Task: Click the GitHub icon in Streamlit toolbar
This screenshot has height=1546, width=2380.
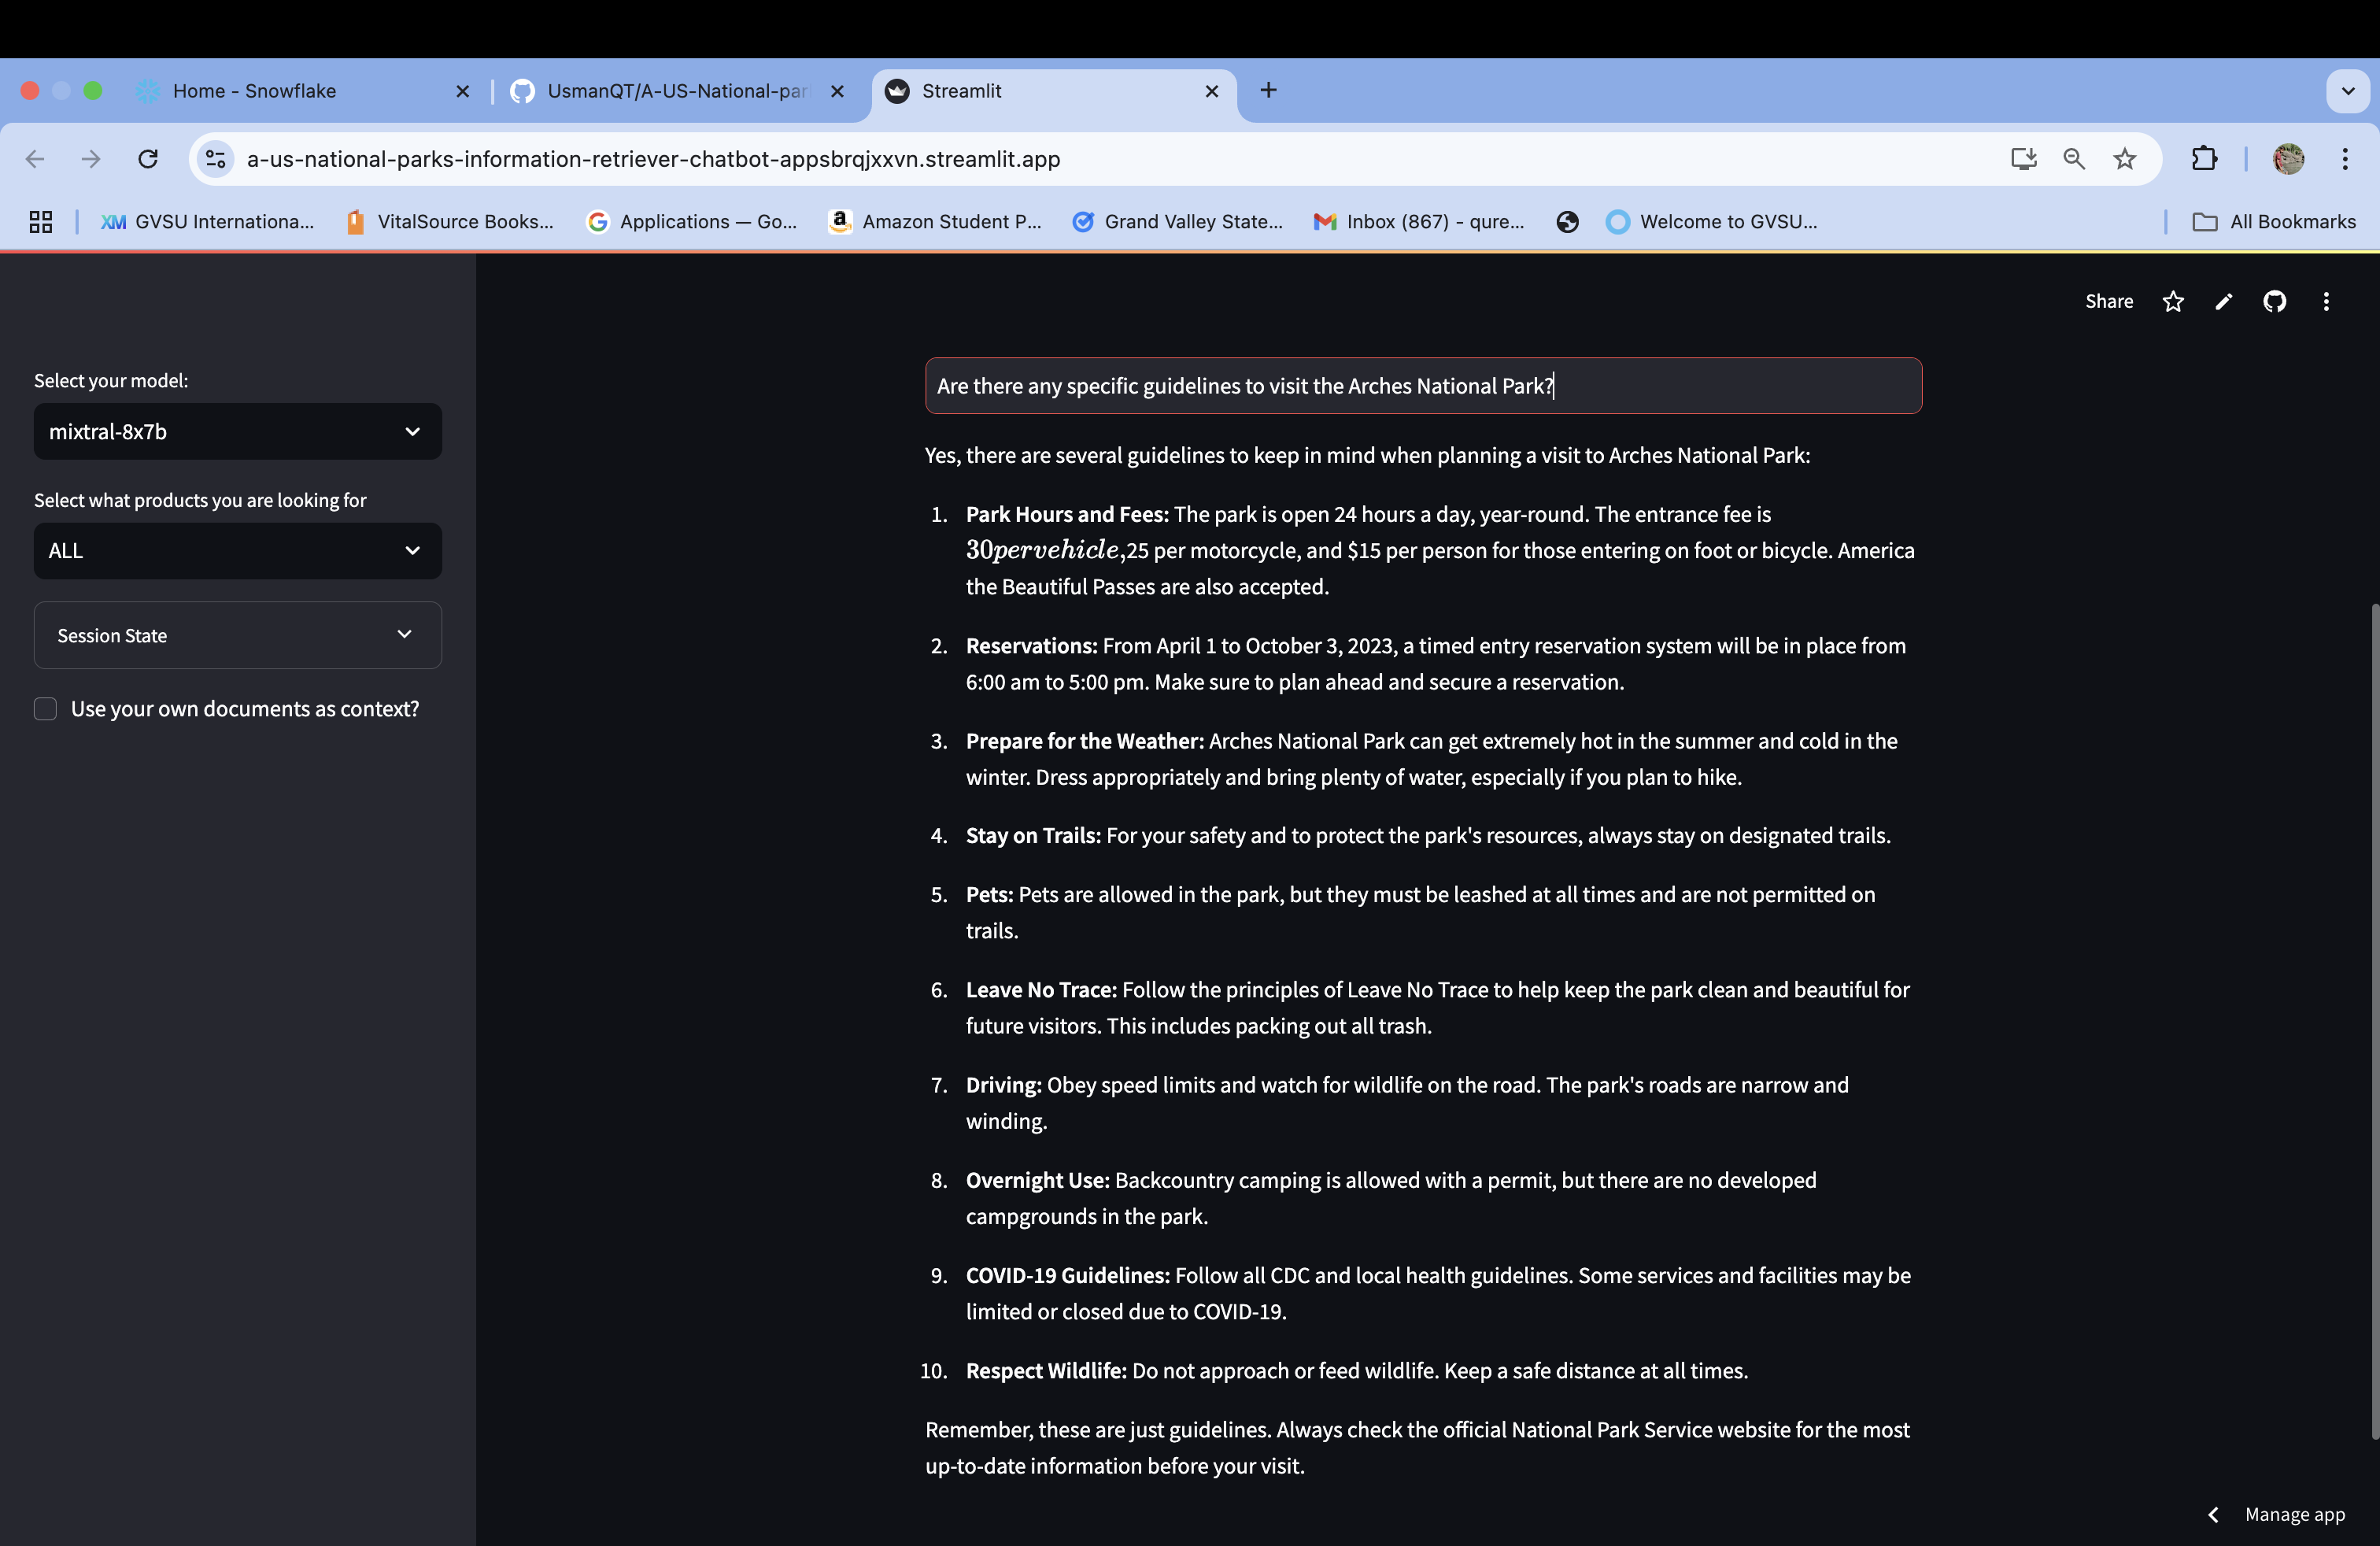Action: (2274, 302)
